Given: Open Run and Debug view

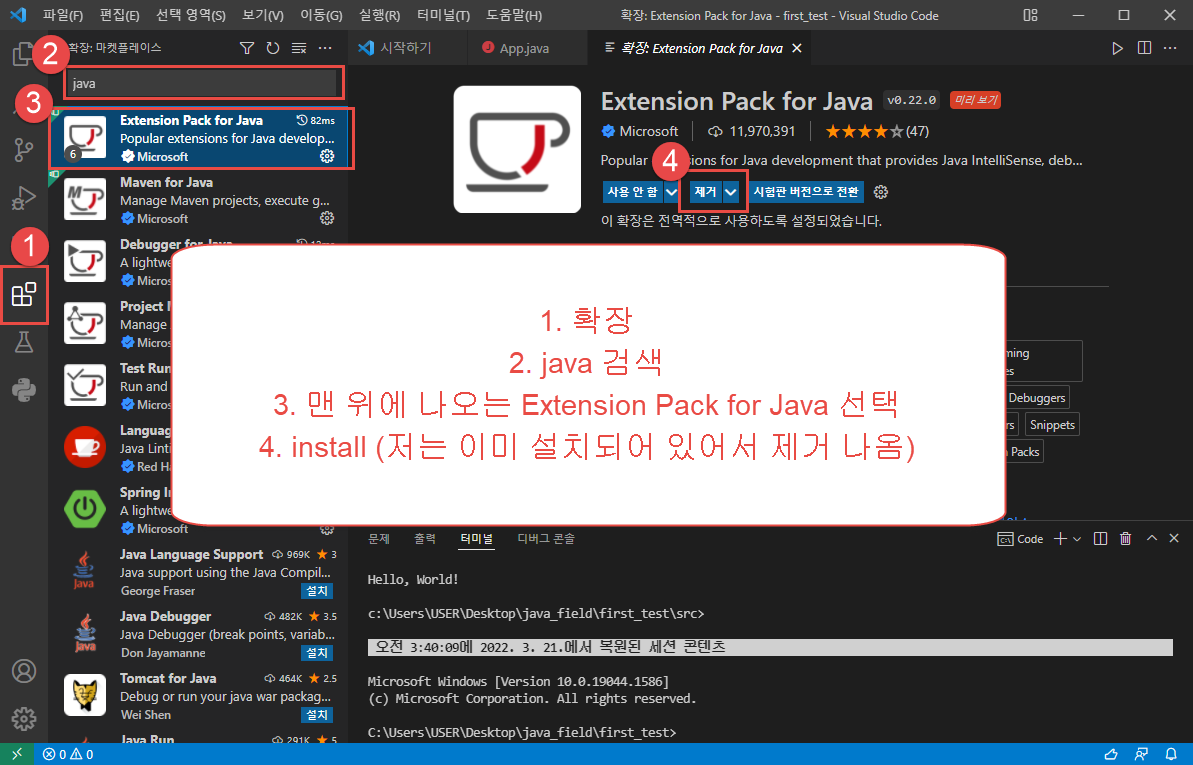Looking at the screenshot, I should pos(24,198).
